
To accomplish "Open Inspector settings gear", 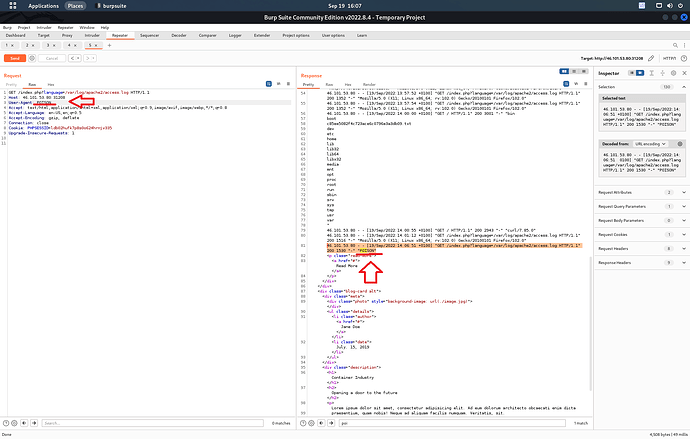I will click(673, 73).
